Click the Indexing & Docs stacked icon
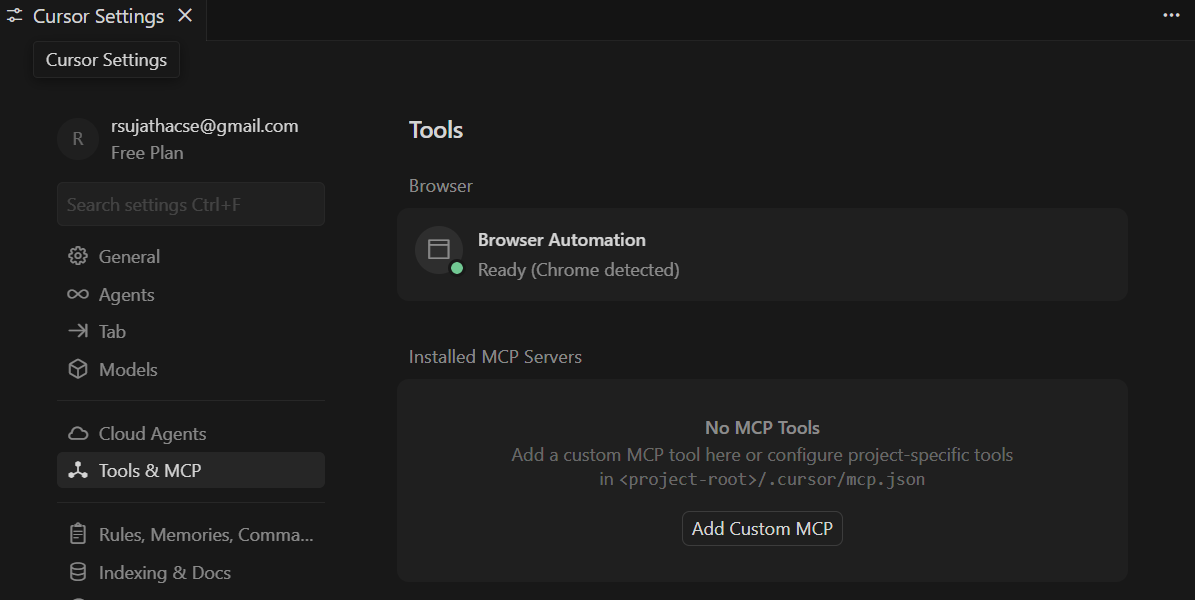Image resolution: width=1195 pixels, height=600 pixels. pos(78,572)
